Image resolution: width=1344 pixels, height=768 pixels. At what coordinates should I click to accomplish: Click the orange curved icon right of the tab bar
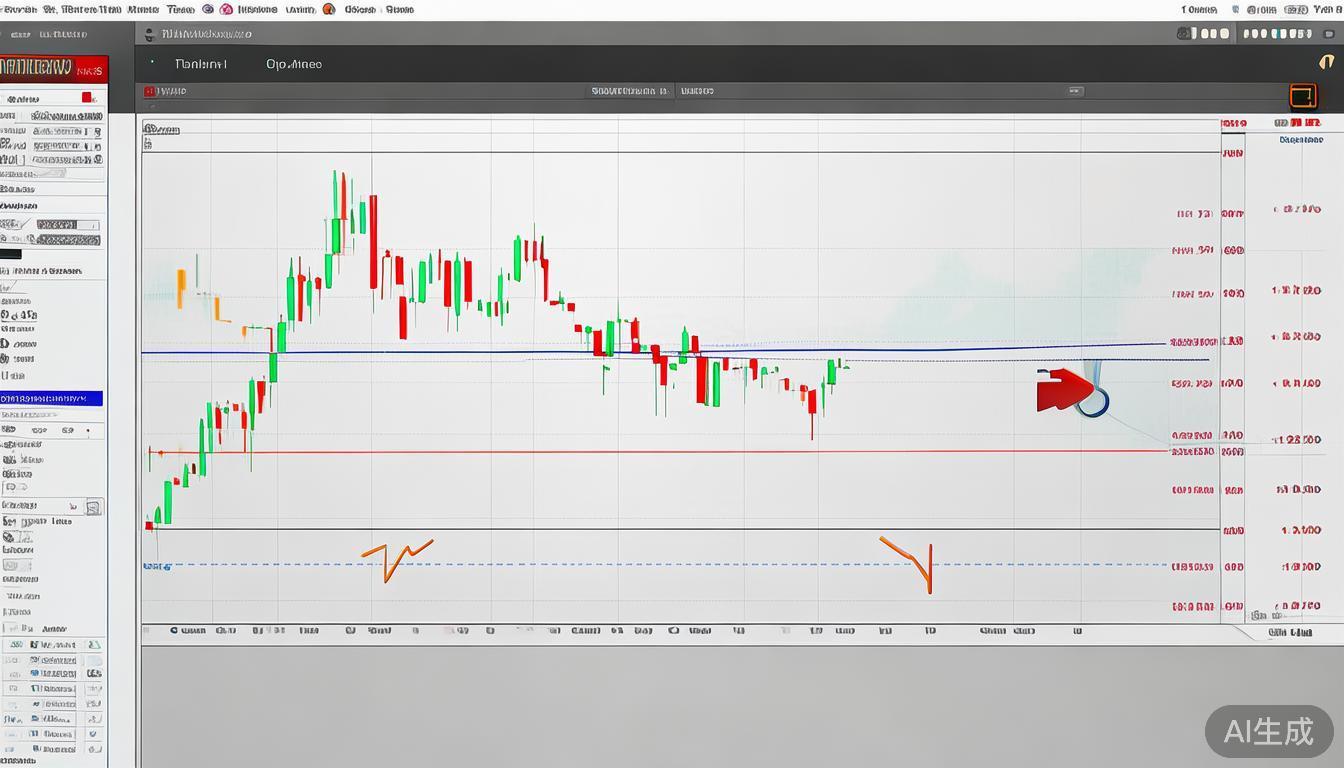click(1327, 63)
